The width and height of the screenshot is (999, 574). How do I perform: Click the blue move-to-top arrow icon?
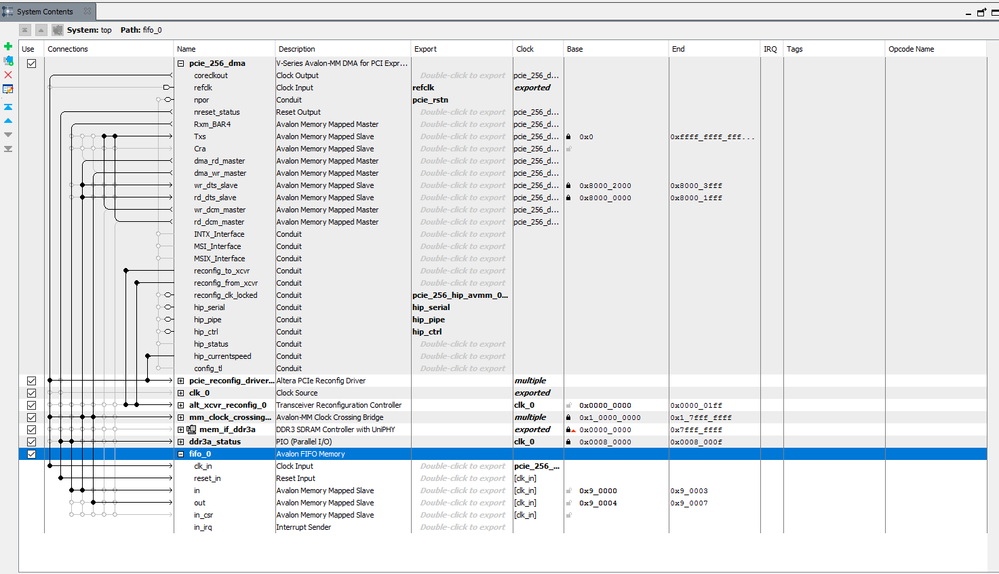(x=8, y=106)
